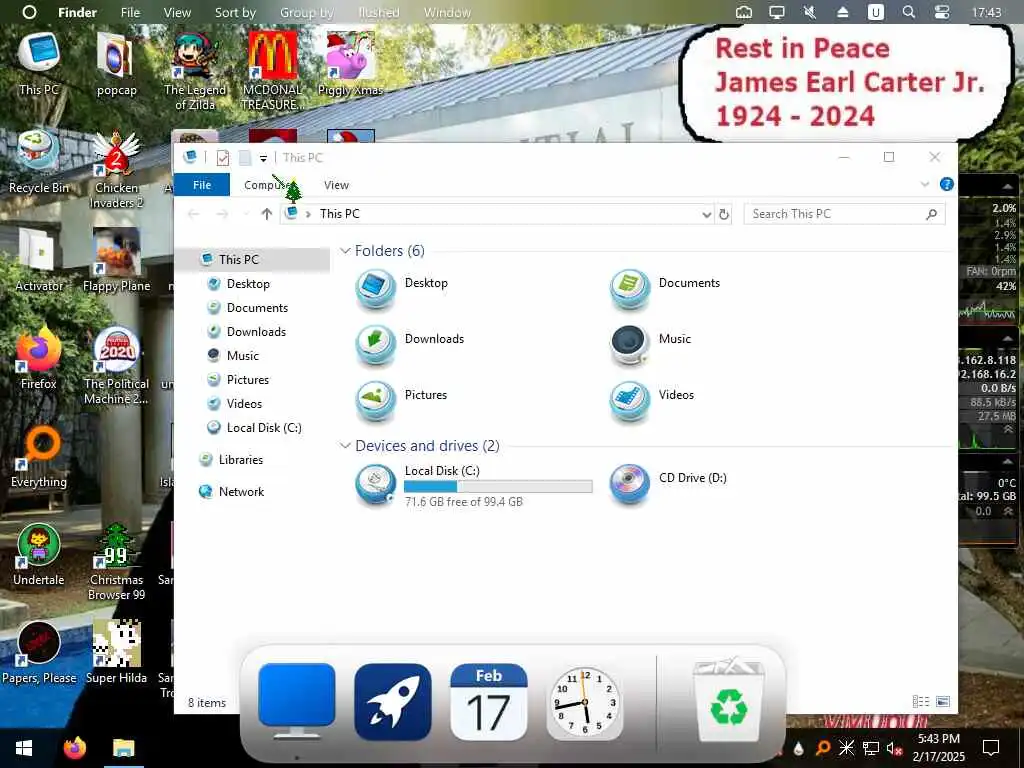Viewport: 1024px width, 768px height.
Task: Open the rocket Launchpad icon in dock
Action: [392, 703]
